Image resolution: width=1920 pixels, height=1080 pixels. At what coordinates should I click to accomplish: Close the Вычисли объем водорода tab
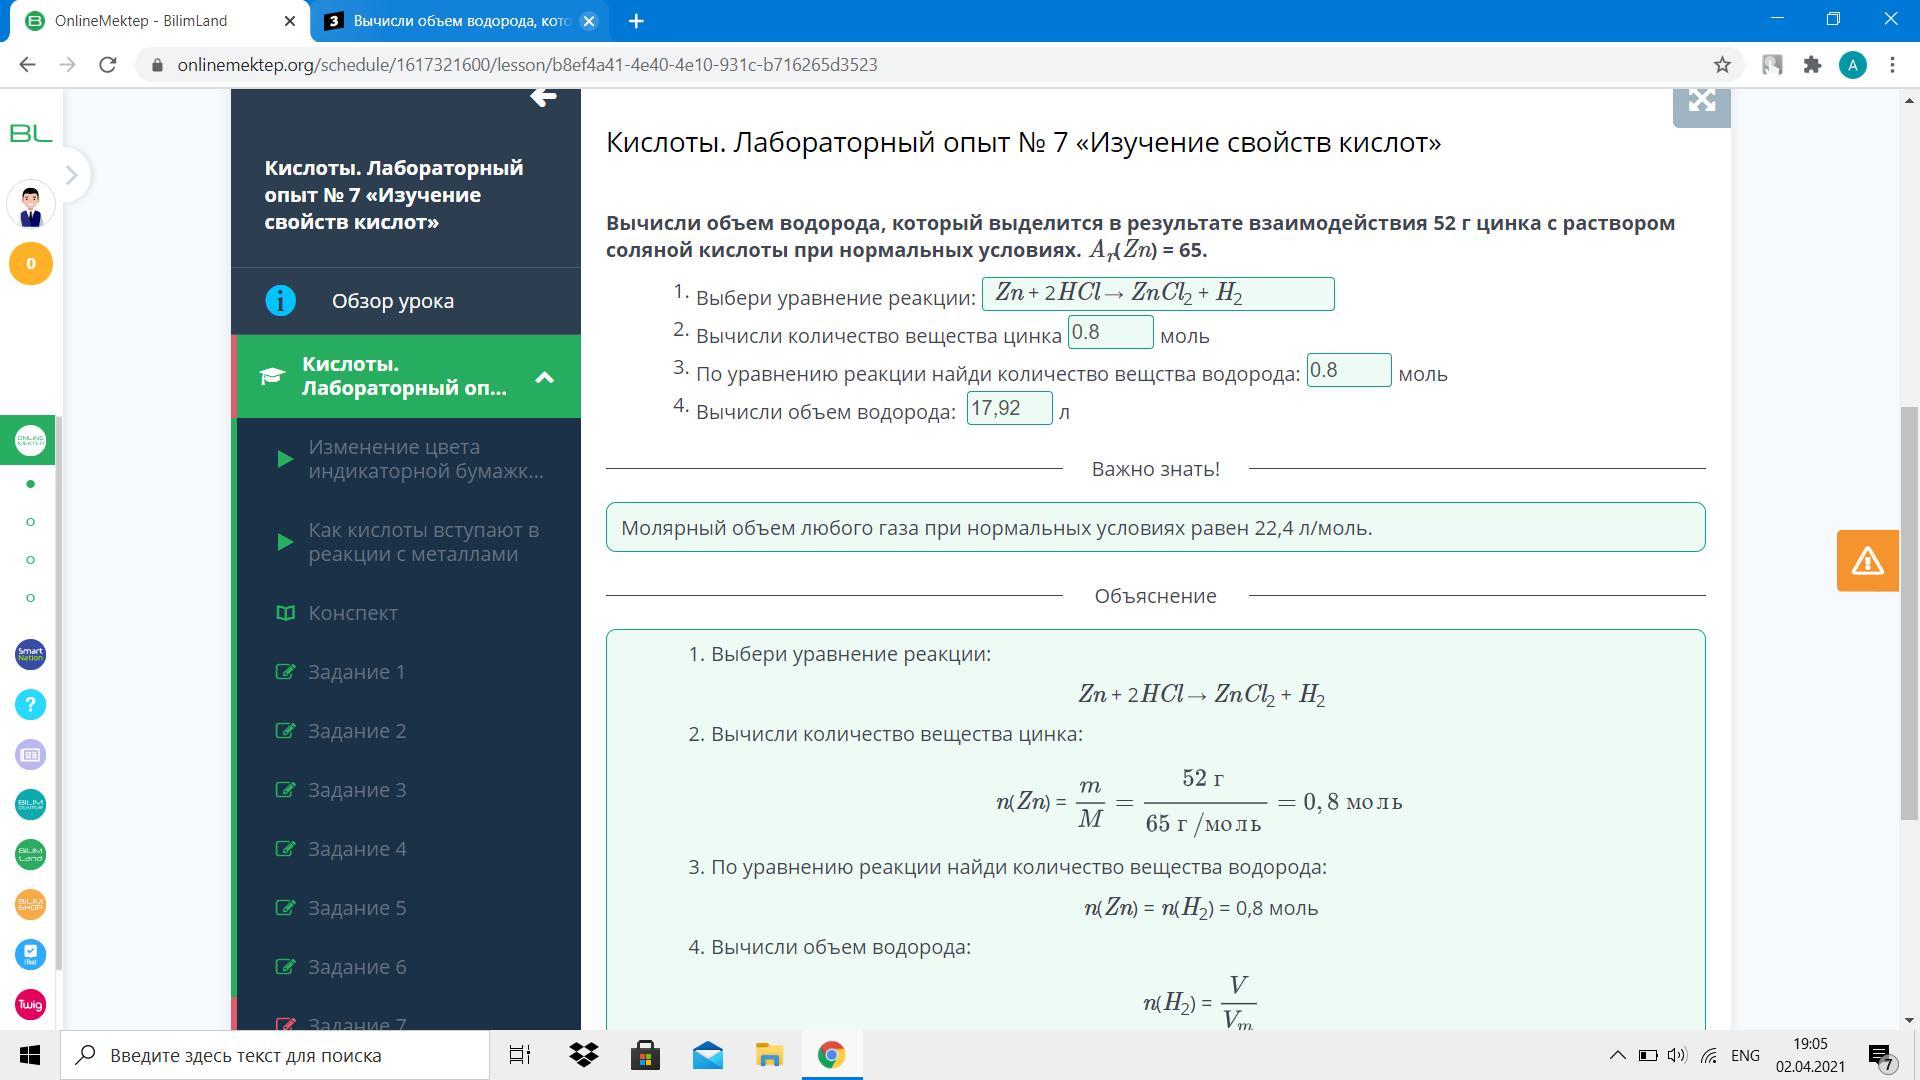[x=589, y=21]
